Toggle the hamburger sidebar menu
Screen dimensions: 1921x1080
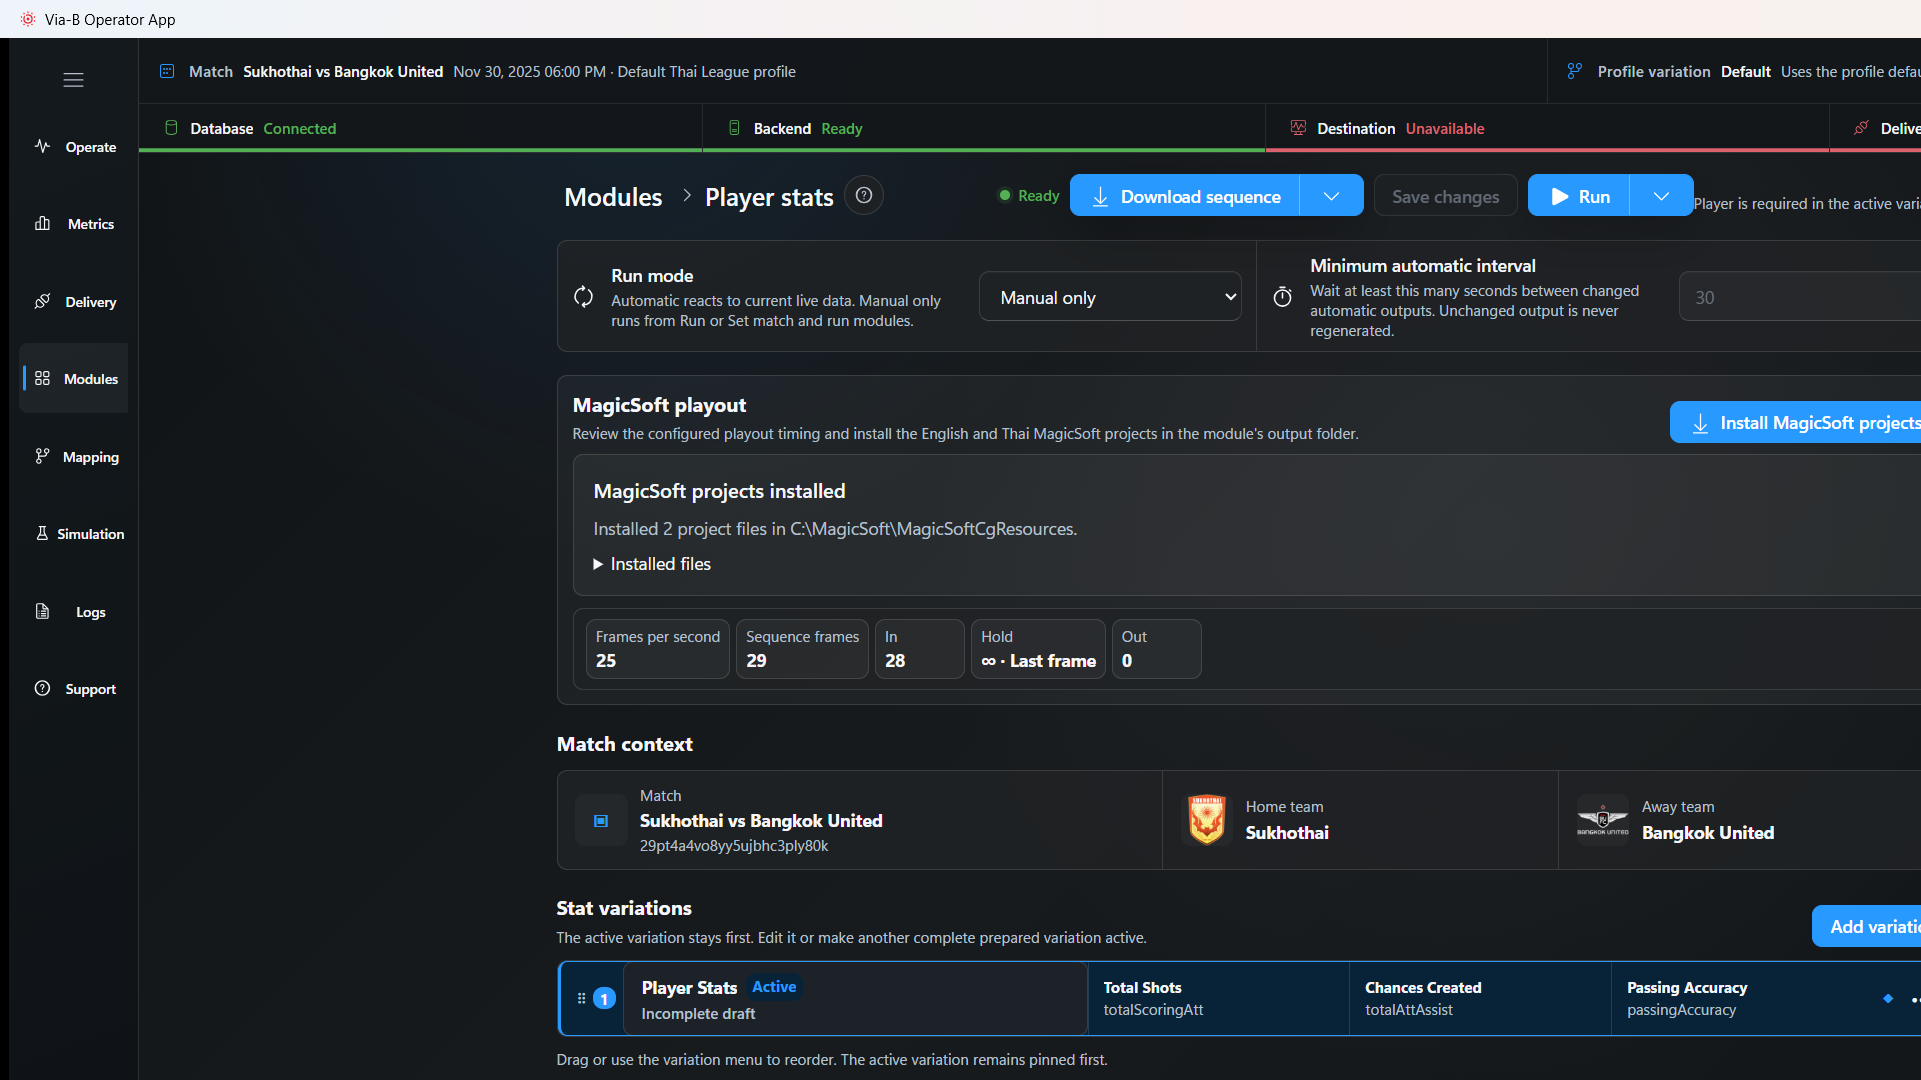click(x=73, y=80)
